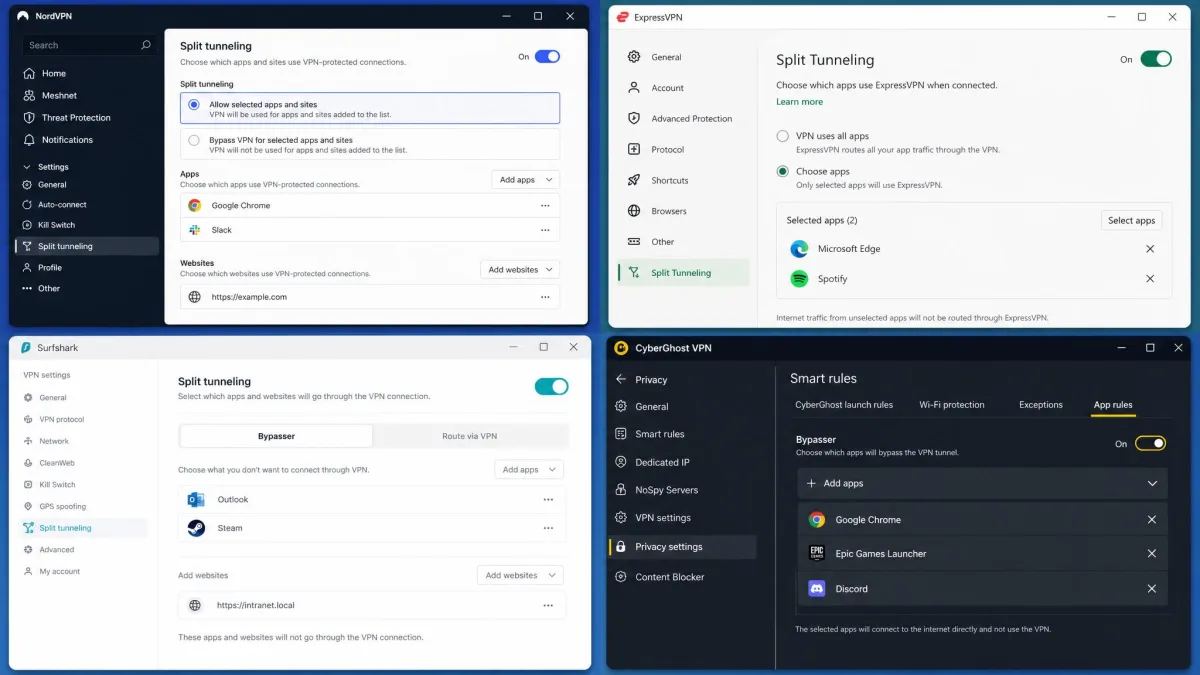Remove Discord from CyberGhost bypasser list
This screenshot has width=1200, height=675.
(1152, 589)
